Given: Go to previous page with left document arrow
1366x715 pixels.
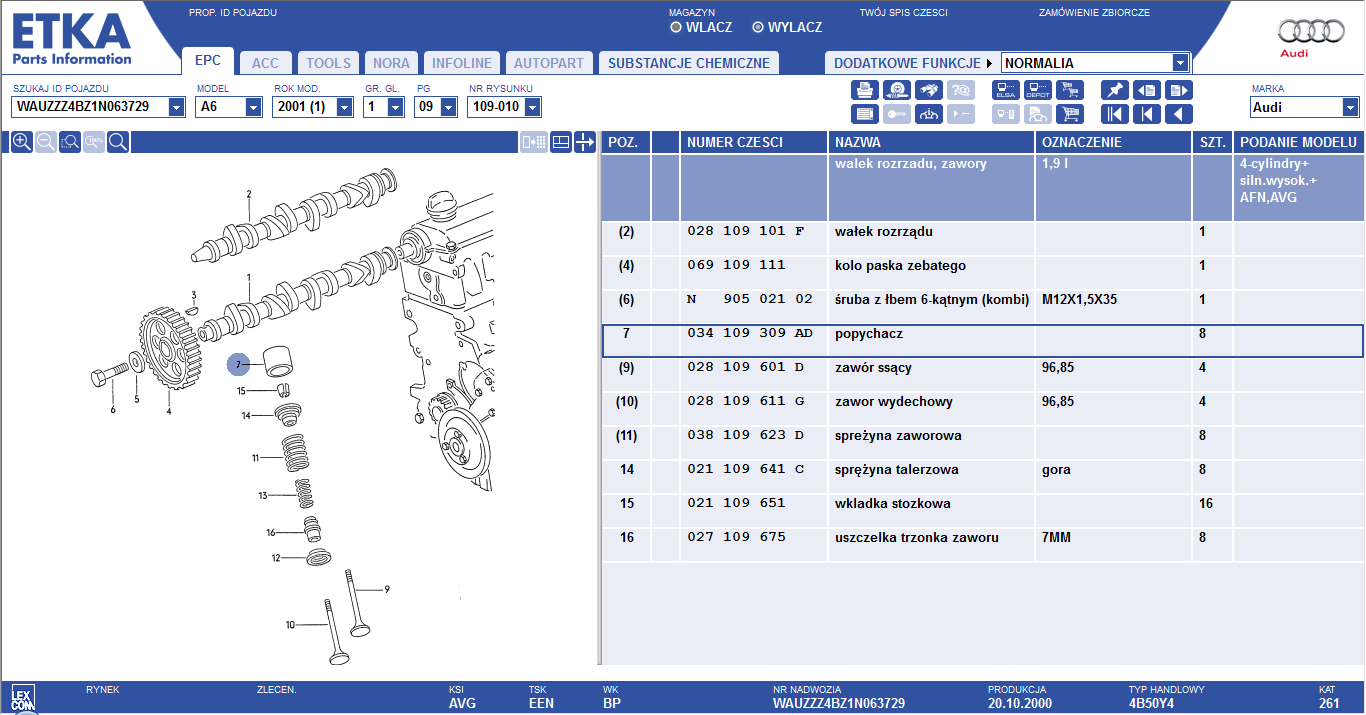Looking at the screenshot, I should (x=1147, y=90).
